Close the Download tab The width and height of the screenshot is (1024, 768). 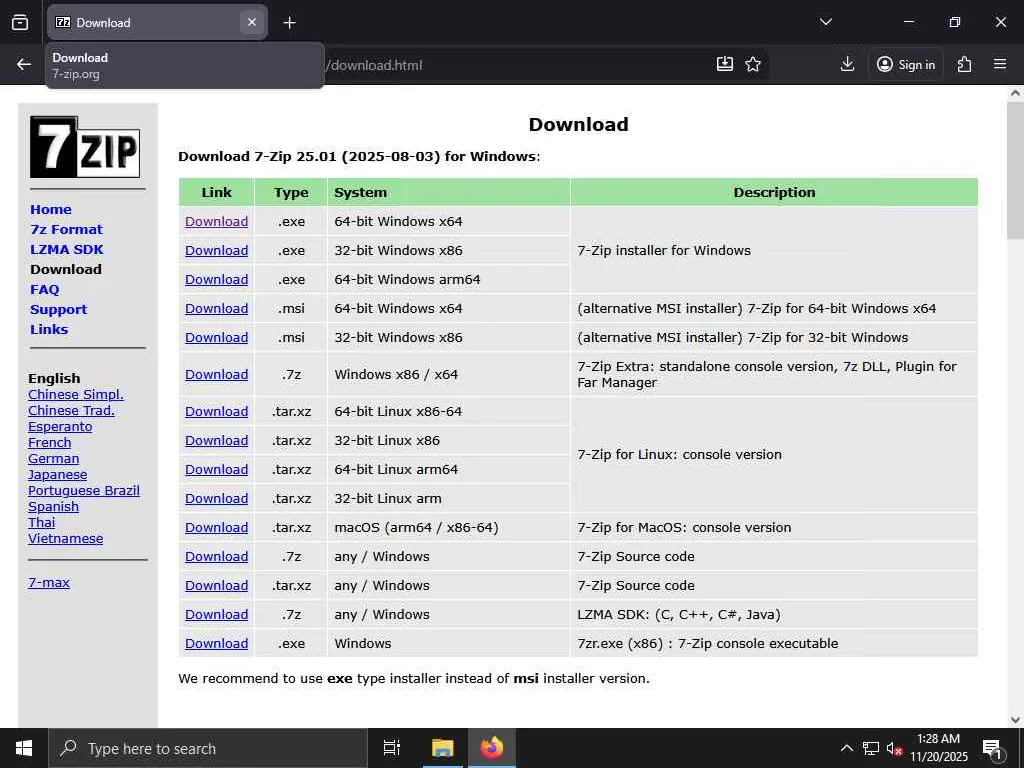click(251, 22)
